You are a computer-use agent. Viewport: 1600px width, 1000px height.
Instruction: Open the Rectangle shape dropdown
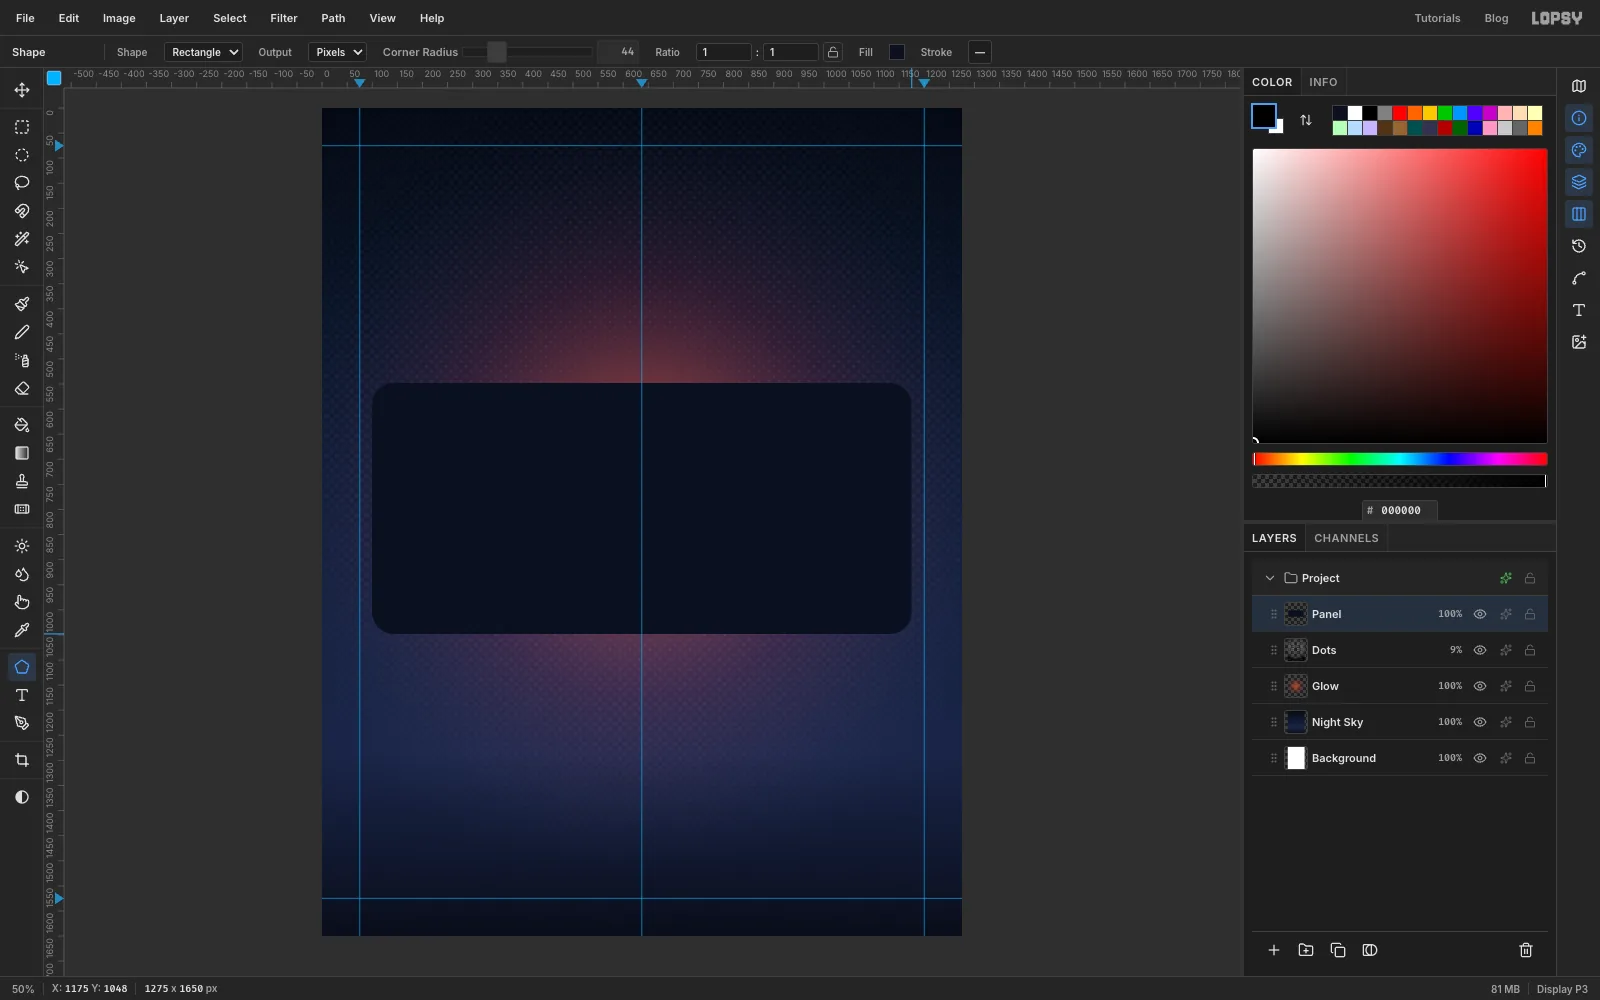(x=204, y=52)
